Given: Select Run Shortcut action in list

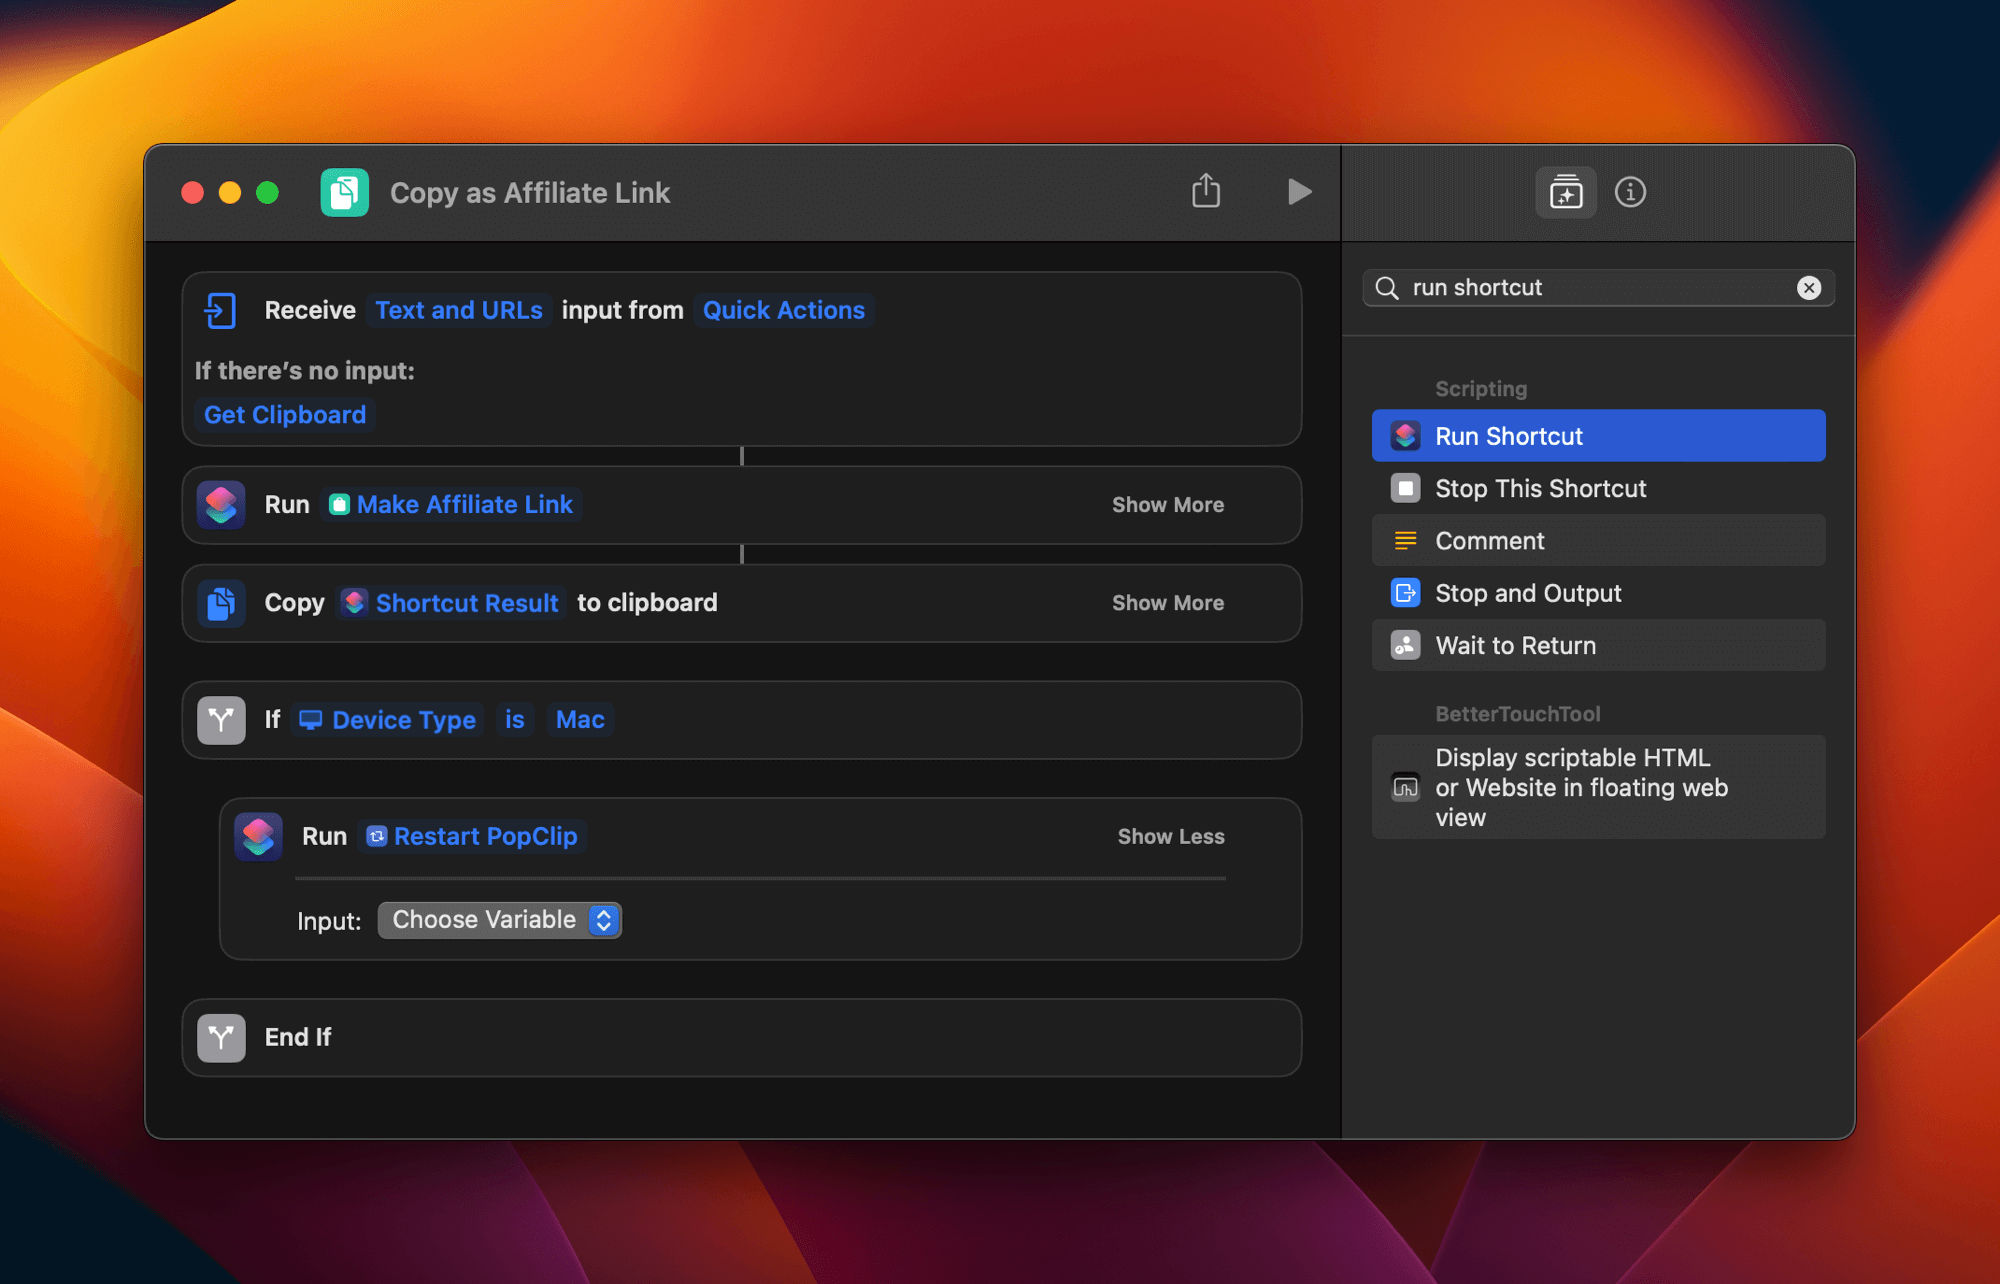Looking at the screenshot, I should pyautogui.click(x=1597, y=436).
